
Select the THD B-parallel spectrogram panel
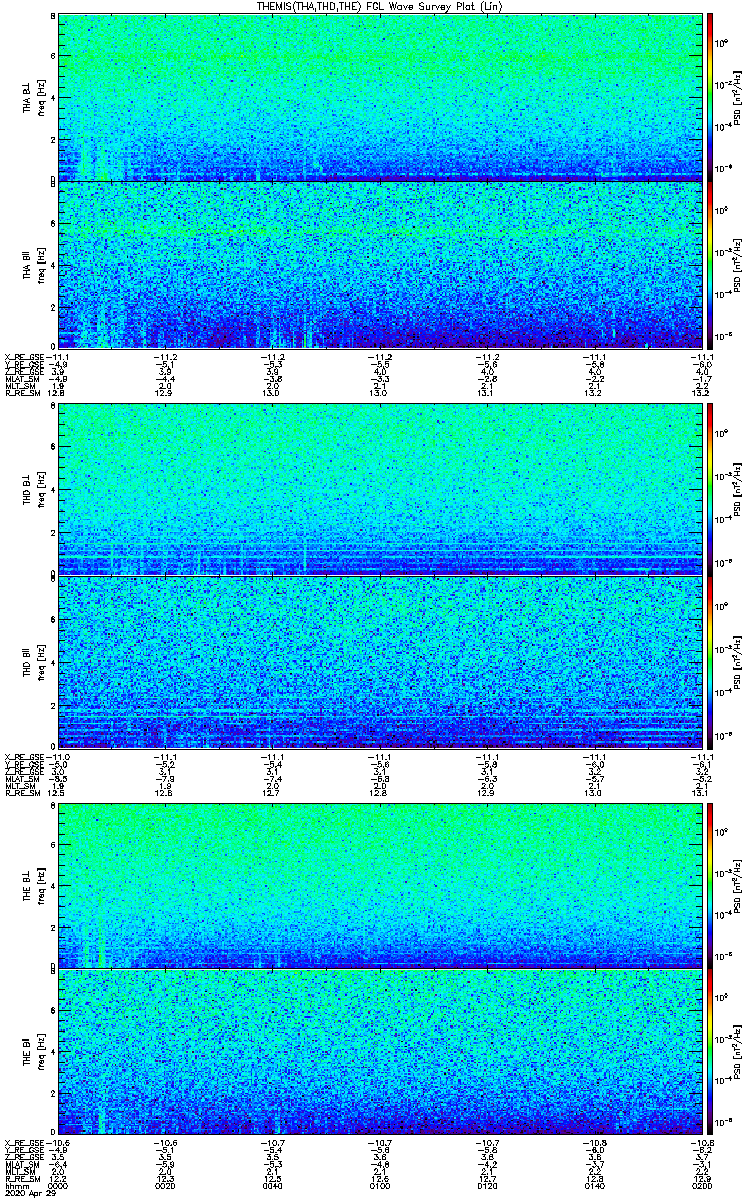(381, 663)
